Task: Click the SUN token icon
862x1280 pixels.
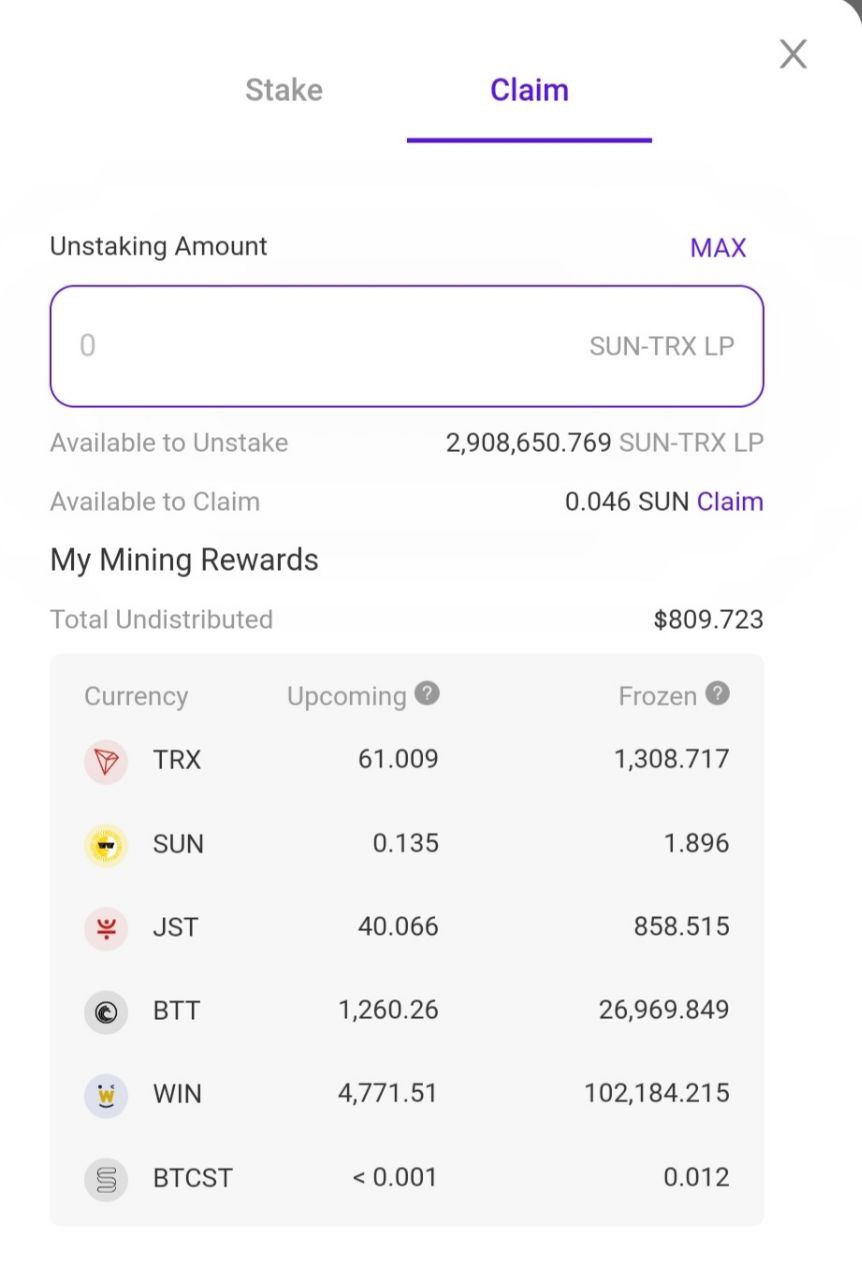Action: pos(106,845)
